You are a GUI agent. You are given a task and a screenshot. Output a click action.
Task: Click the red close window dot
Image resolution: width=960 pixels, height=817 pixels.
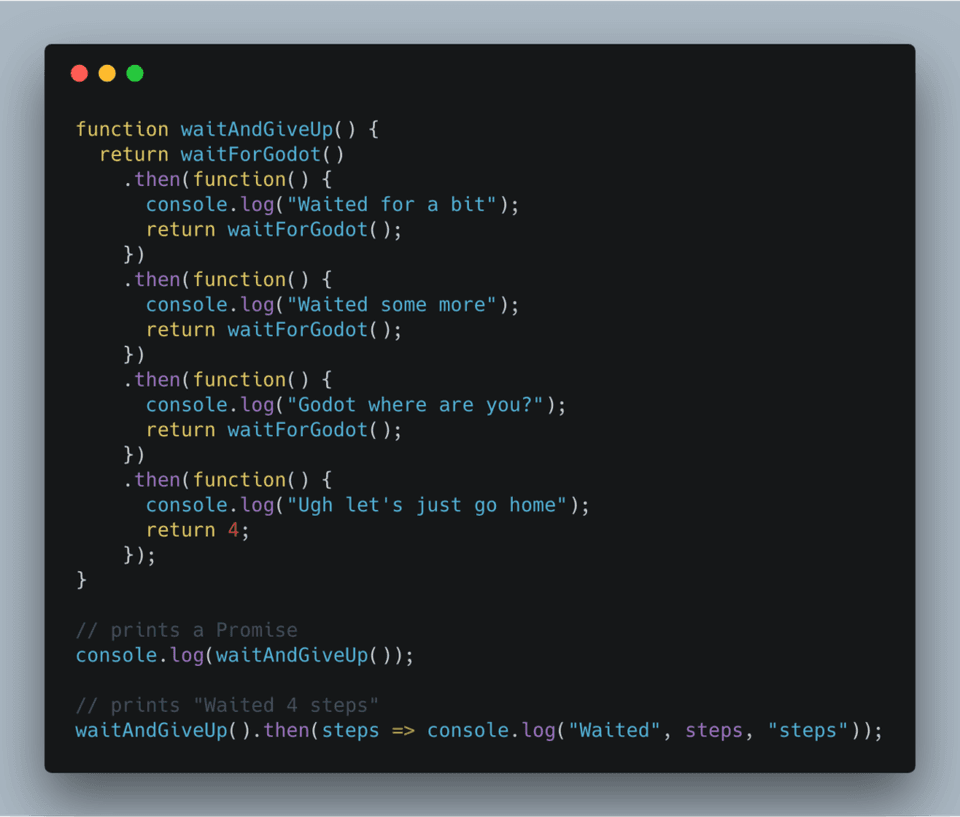(80, 73)
